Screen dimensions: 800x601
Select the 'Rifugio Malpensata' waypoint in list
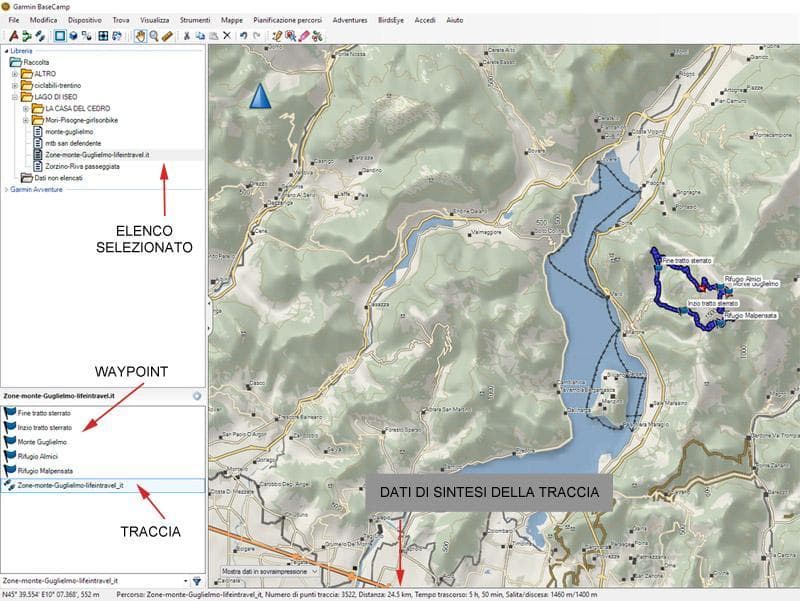[45, 470]
